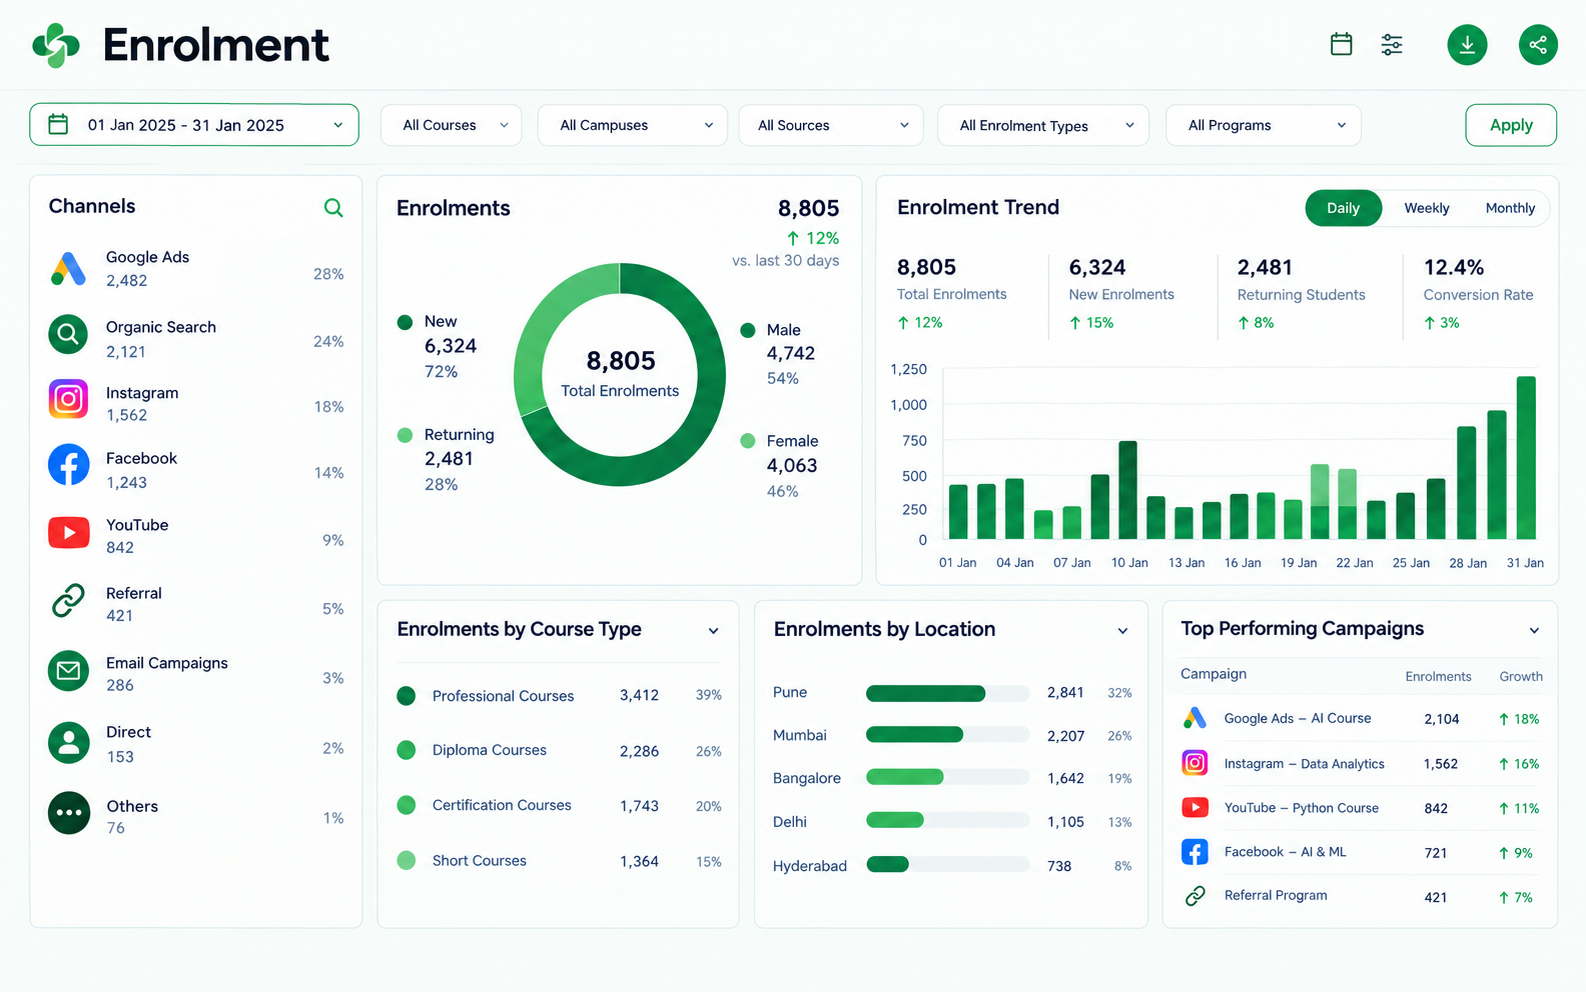
Task: Click the Google Ads – AI Course campaign icon
Action: tap(1195, 718)
